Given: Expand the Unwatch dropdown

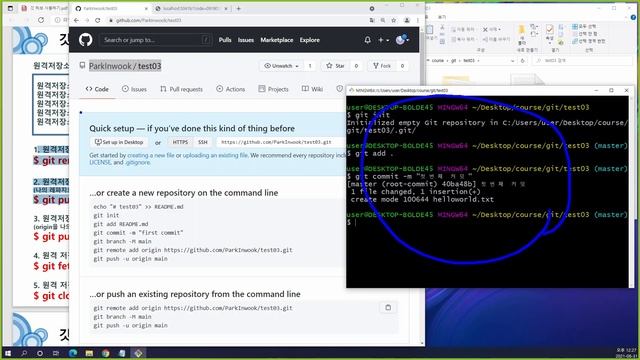Looking at the screenshot, I should click(x=281, y=66).
